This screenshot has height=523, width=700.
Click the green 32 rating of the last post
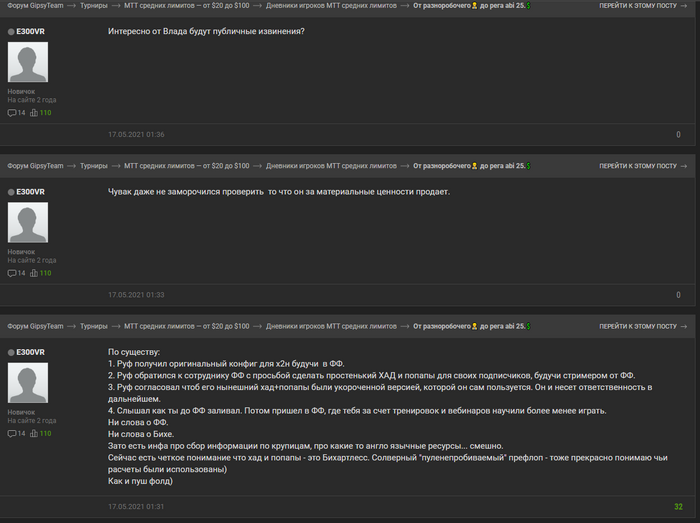click(x=678, y=506)
